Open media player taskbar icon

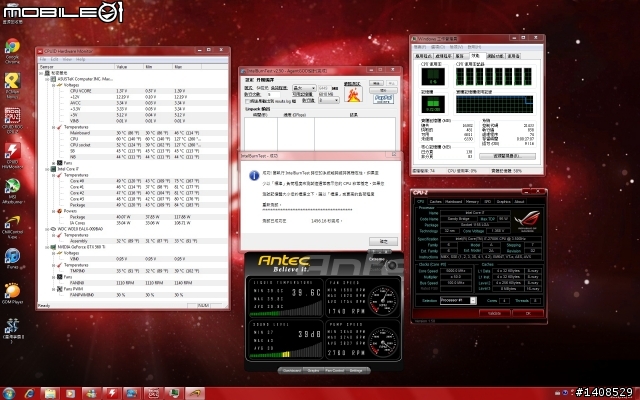coord(70,393)
